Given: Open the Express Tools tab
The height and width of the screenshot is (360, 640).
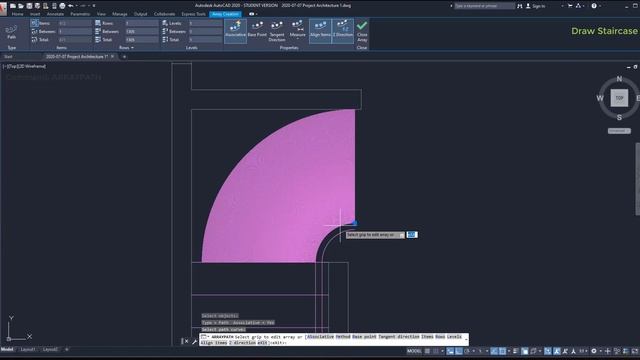Looking at the screenshot, I should (x=193, y=14).
